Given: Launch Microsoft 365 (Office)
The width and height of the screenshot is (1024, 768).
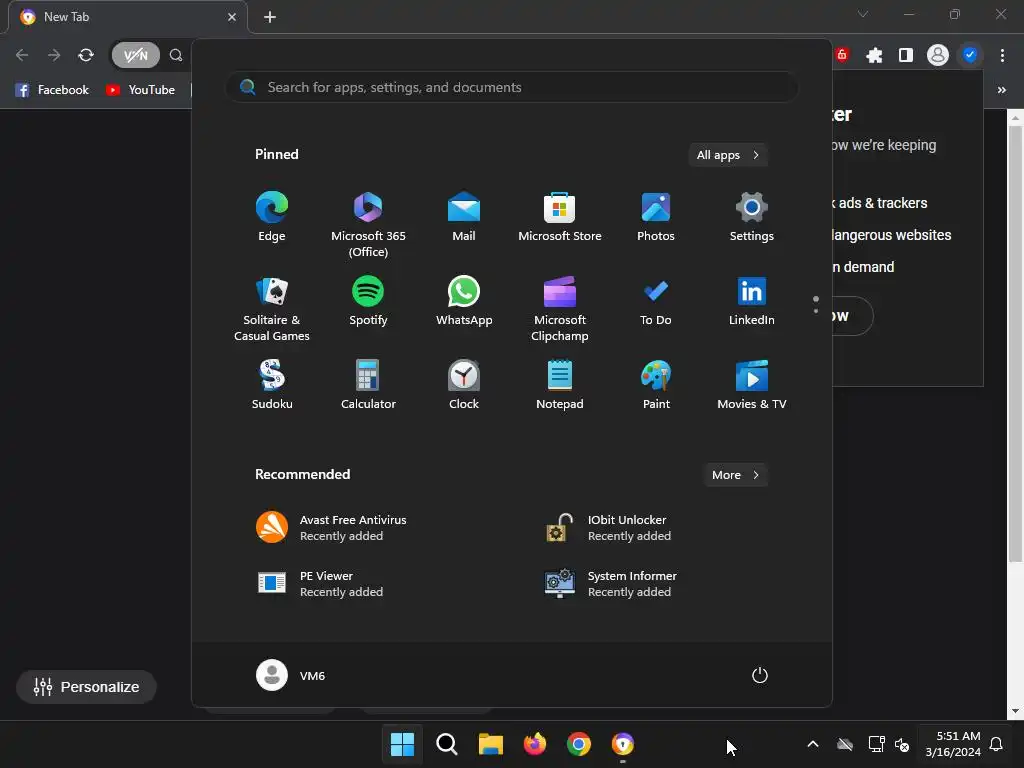Looking at the screenshot, I should tap(368, 225).
